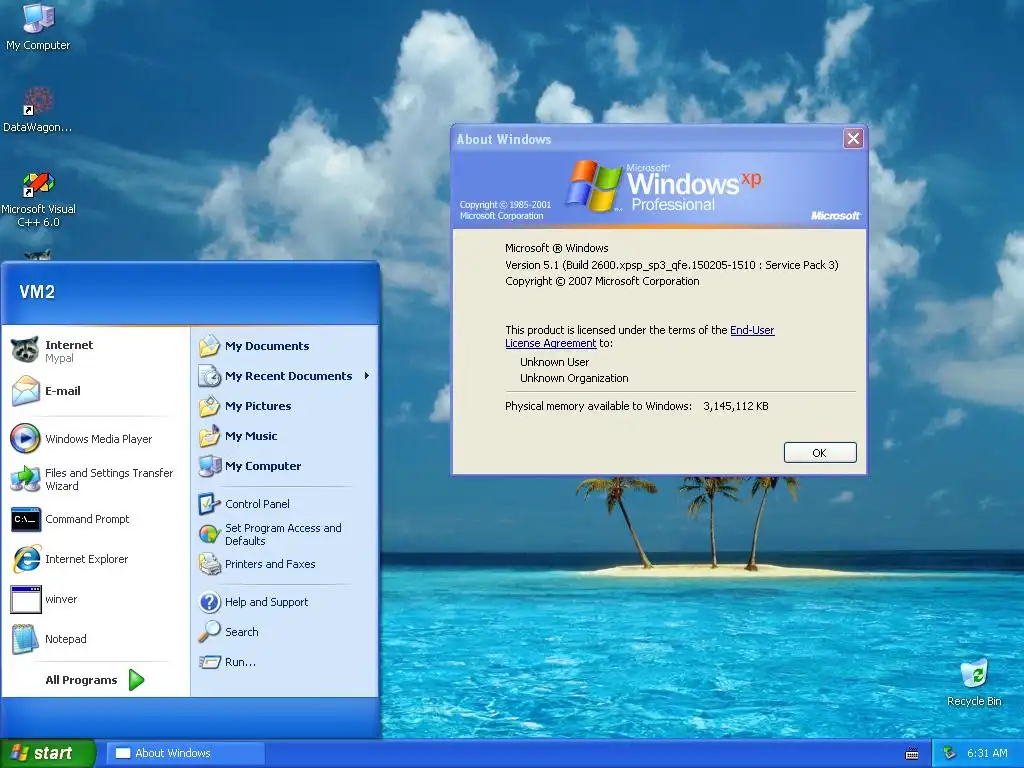
Task: Click the Unknown Organization text
Action: pyautogui.click(x=574, y=378)
